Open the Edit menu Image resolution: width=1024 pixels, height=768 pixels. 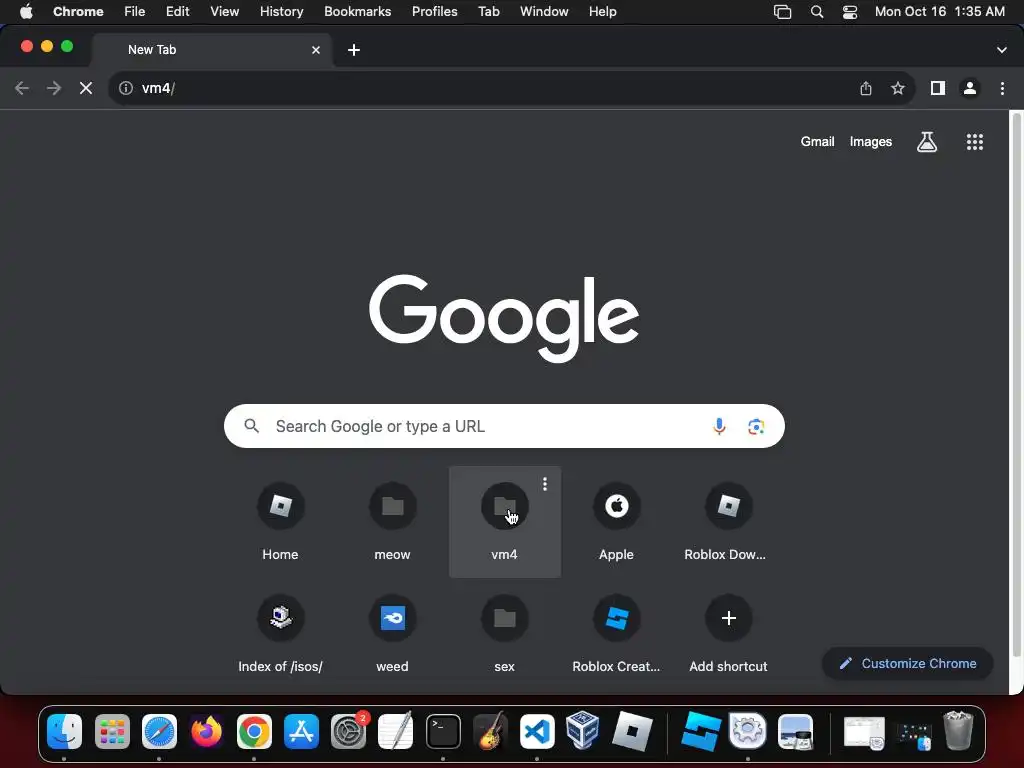177,11
